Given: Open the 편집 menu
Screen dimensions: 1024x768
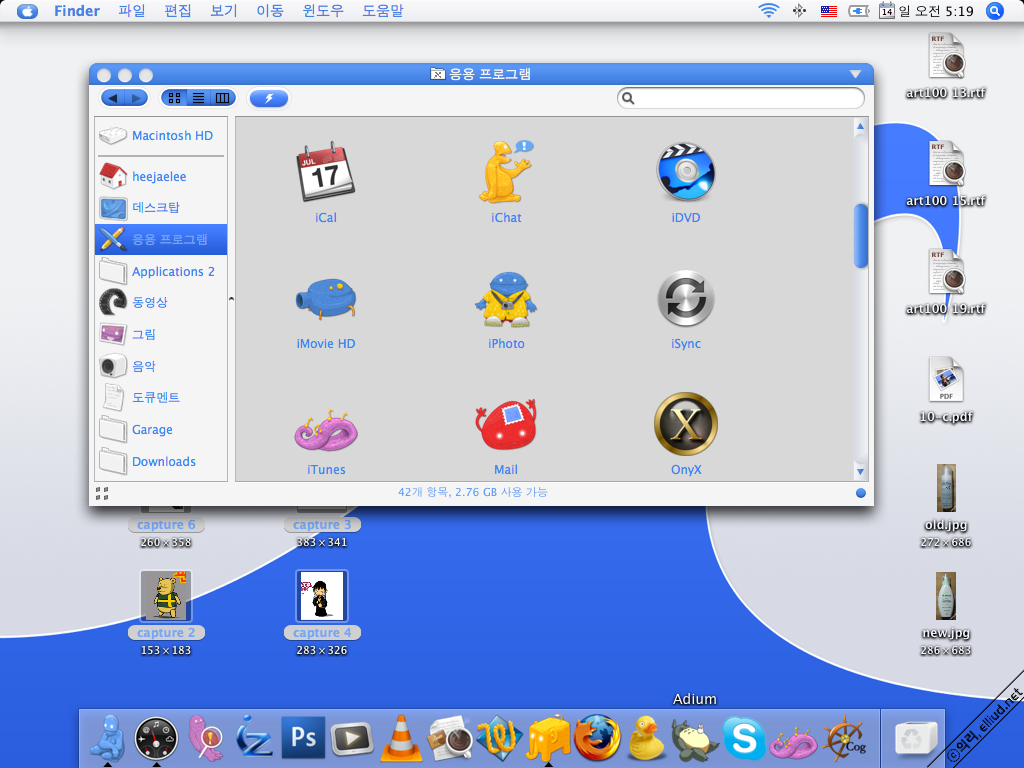Looking at the screenshot, I should coord(178,11).
